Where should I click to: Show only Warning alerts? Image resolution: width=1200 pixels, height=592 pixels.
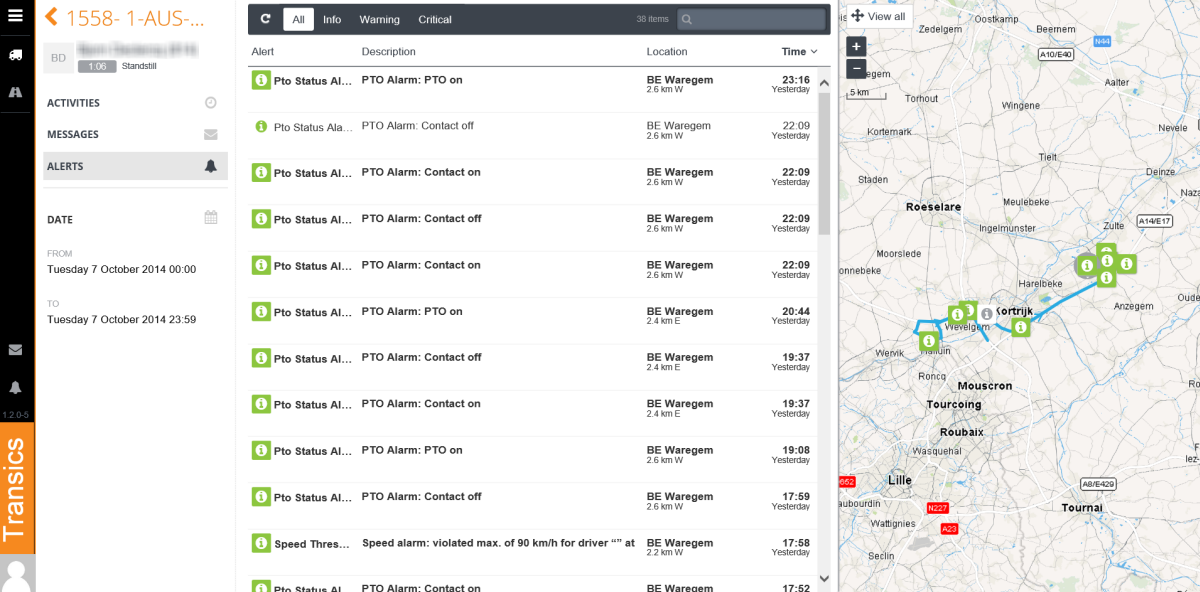point(379,19)
